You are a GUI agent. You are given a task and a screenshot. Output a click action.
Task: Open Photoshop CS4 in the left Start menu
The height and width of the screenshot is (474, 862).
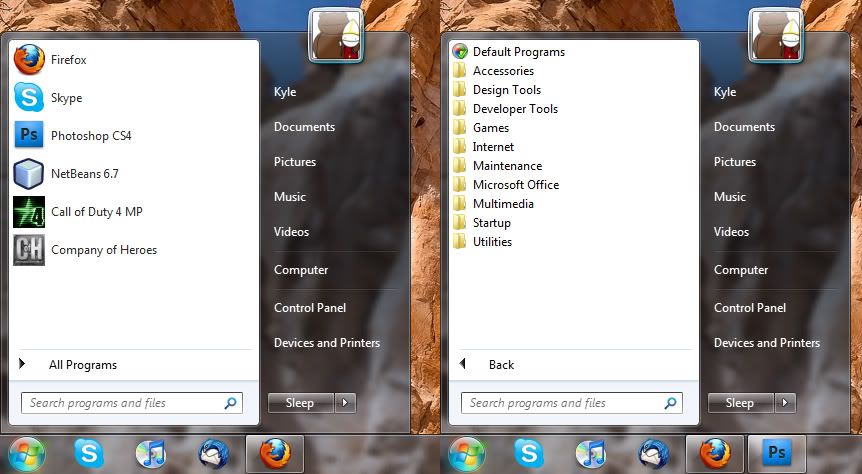click(134, 135)
